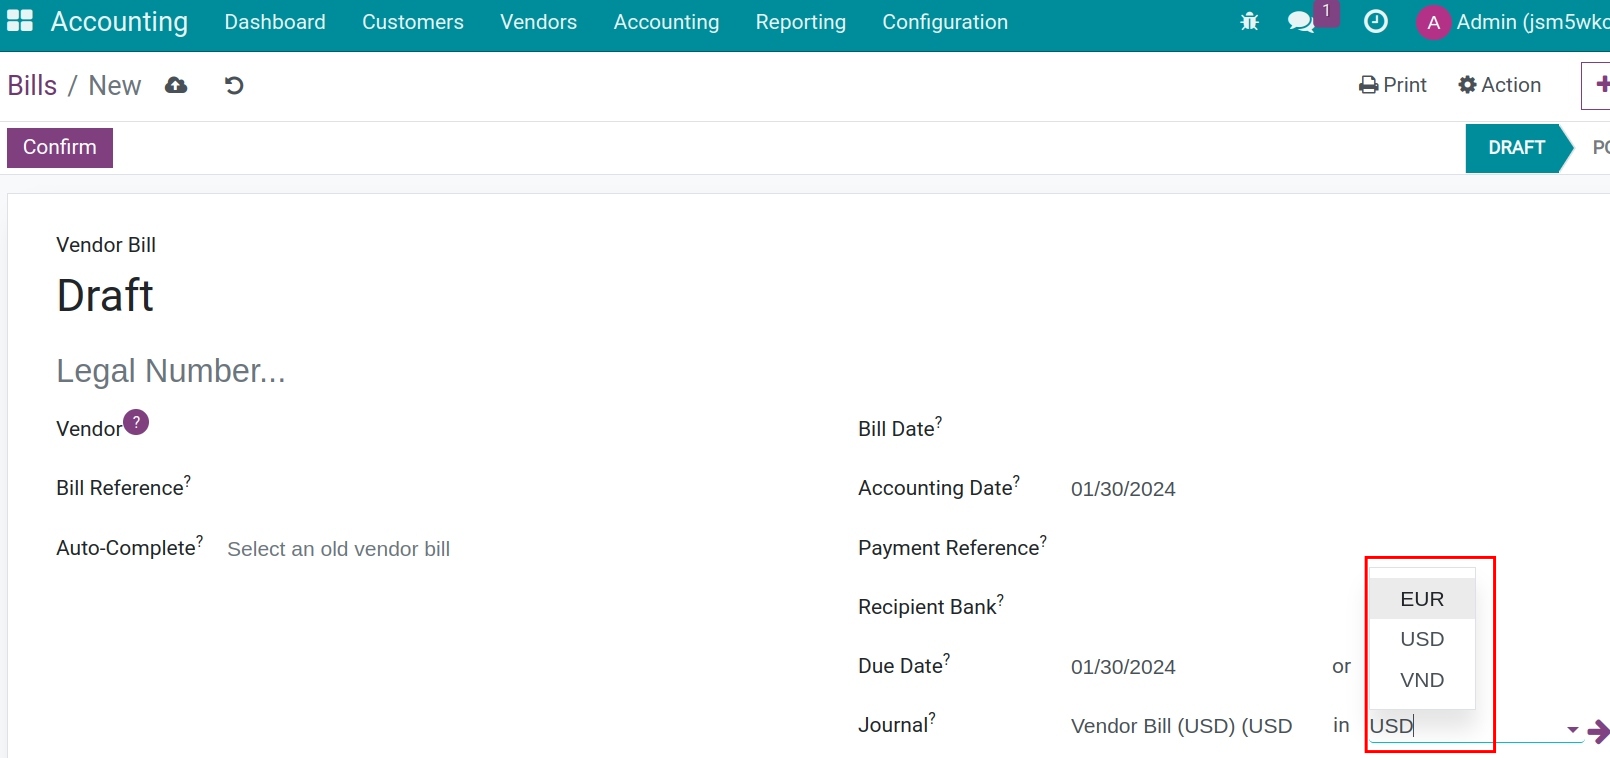Viewport: 1610px width, 758px height.
Task: Open the currency external link arrow
Action: point(1597,731)
